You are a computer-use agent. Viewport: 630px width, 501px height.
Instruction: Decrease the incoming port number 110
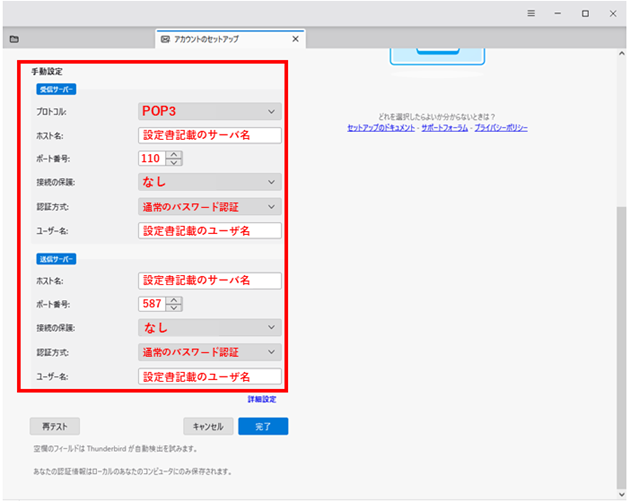(175, 162)
